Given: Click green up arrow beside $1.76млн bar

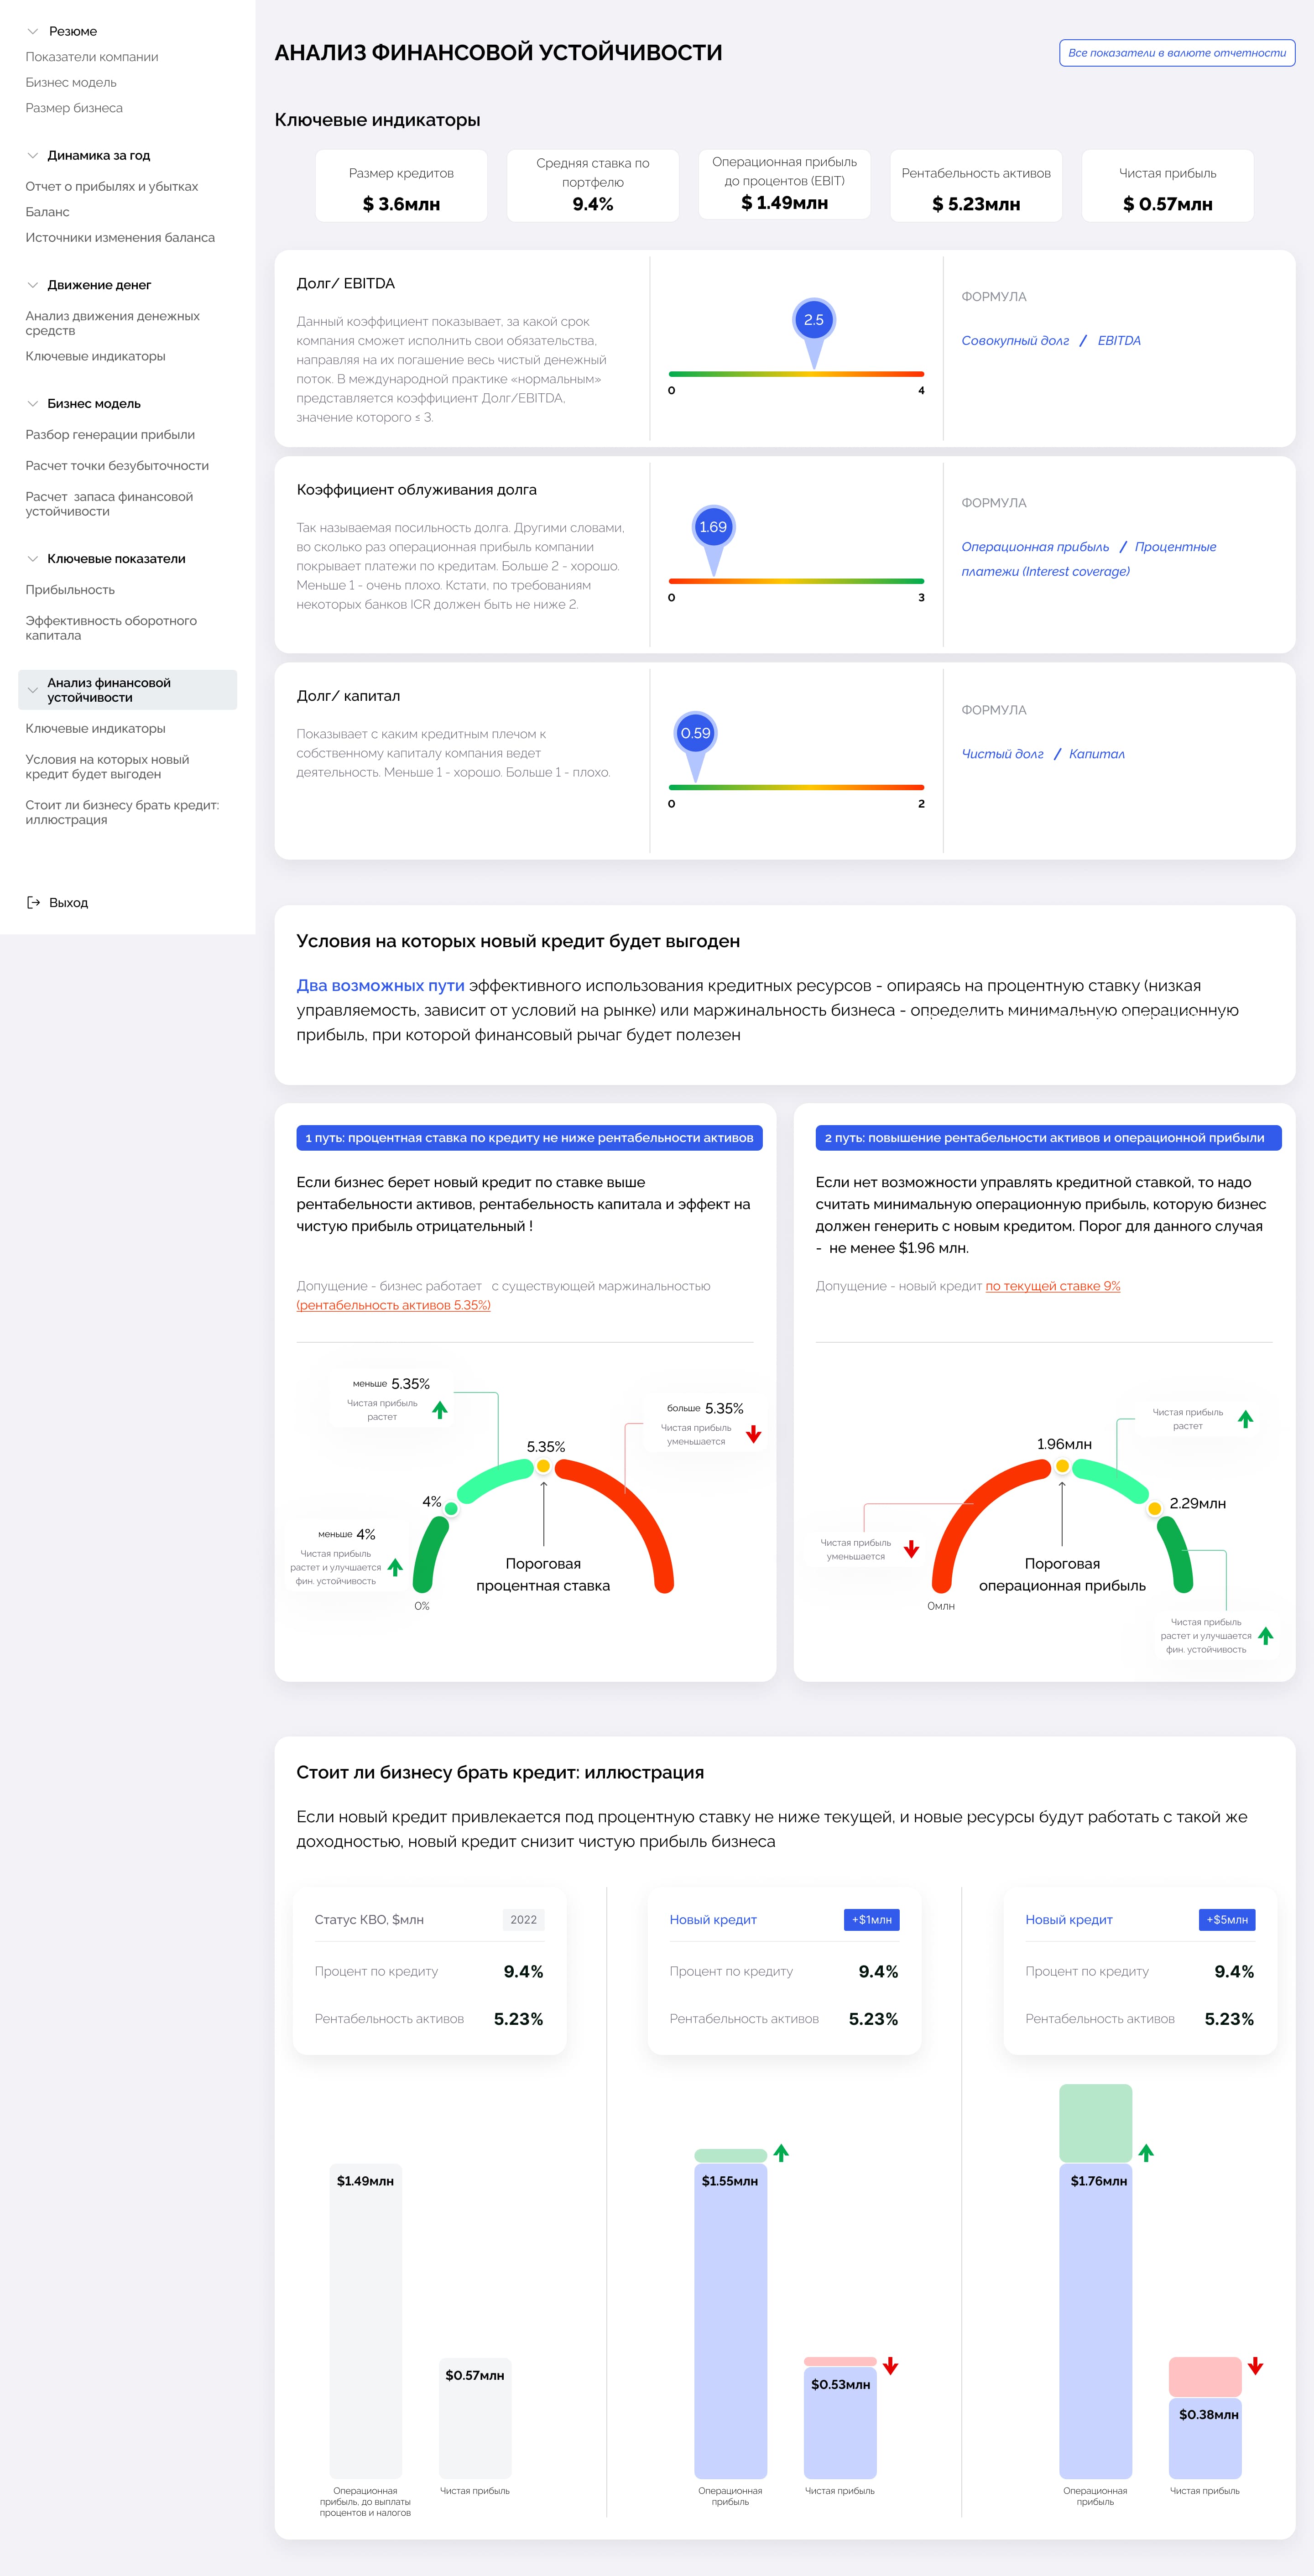Looking at the screenshot, I should [x=1146, y=2152].
